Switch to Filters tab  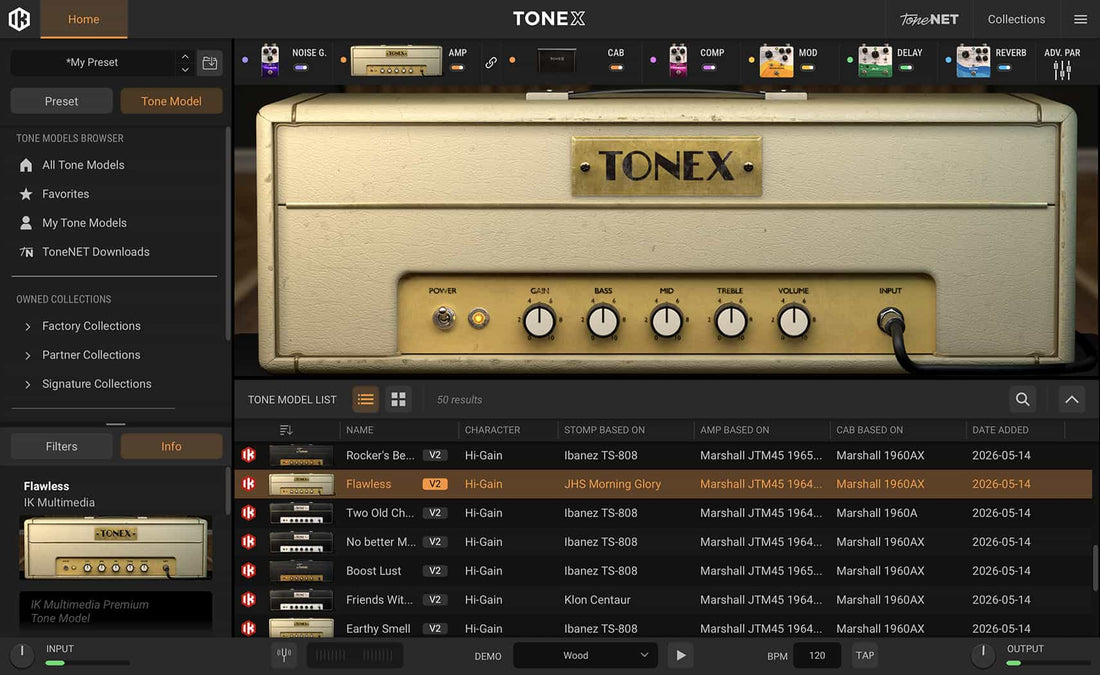tap(62, 446)
